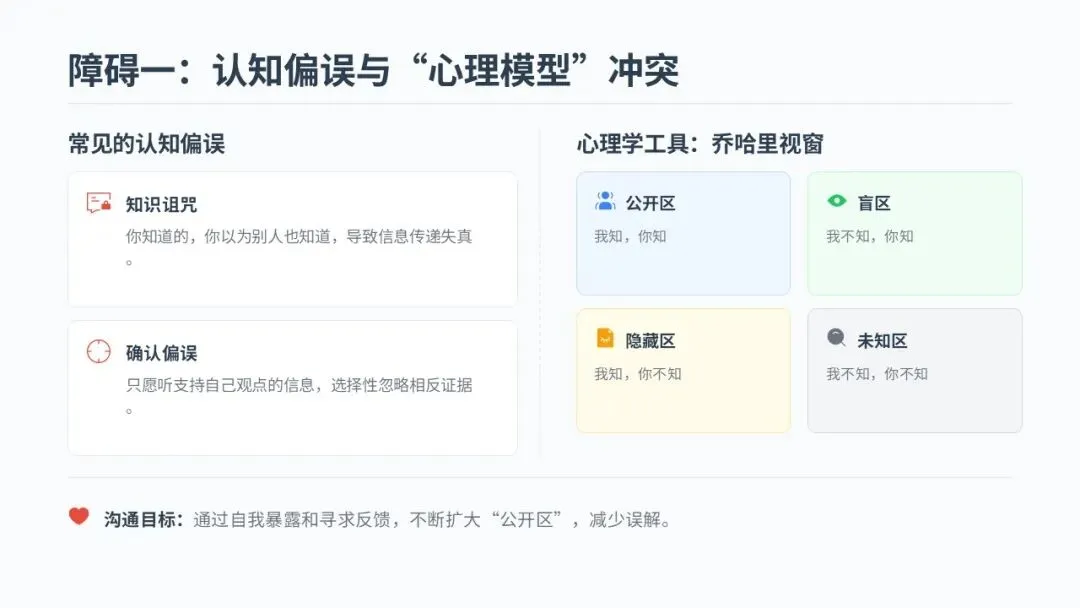This screenshot has width=1080, height=608.
Task: Click the 我不知，你知 text in green card
Action: (869, 237)
